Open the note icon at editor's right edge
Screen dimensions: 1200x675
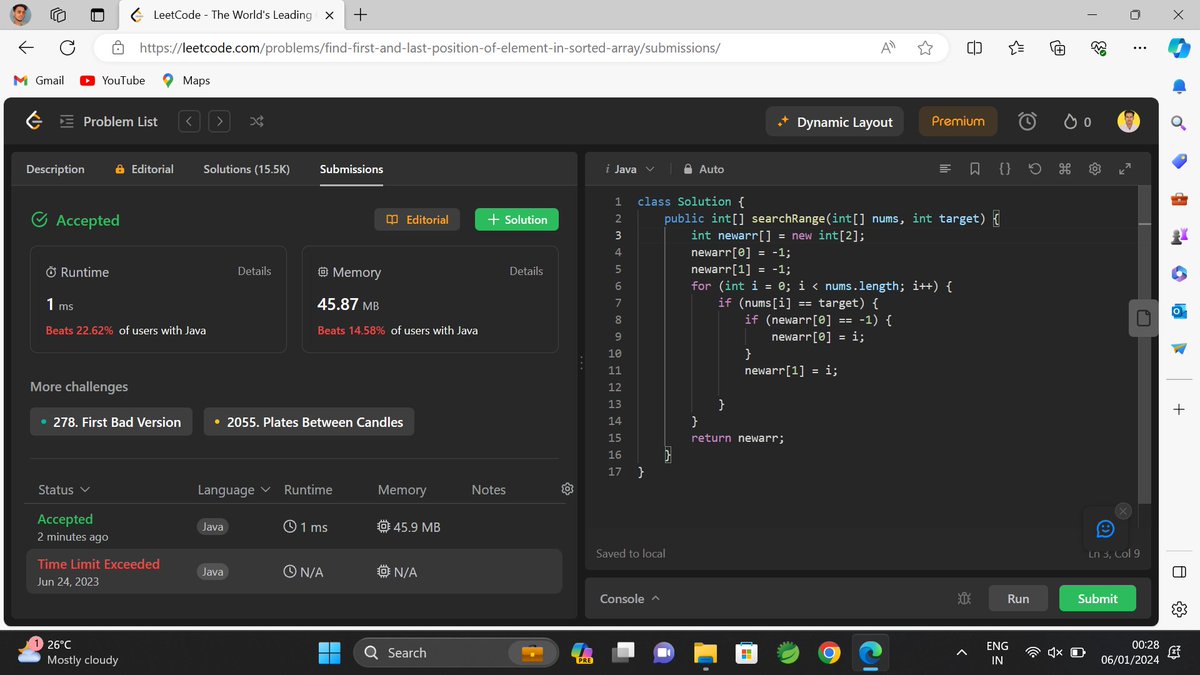tap(1146, 318)
